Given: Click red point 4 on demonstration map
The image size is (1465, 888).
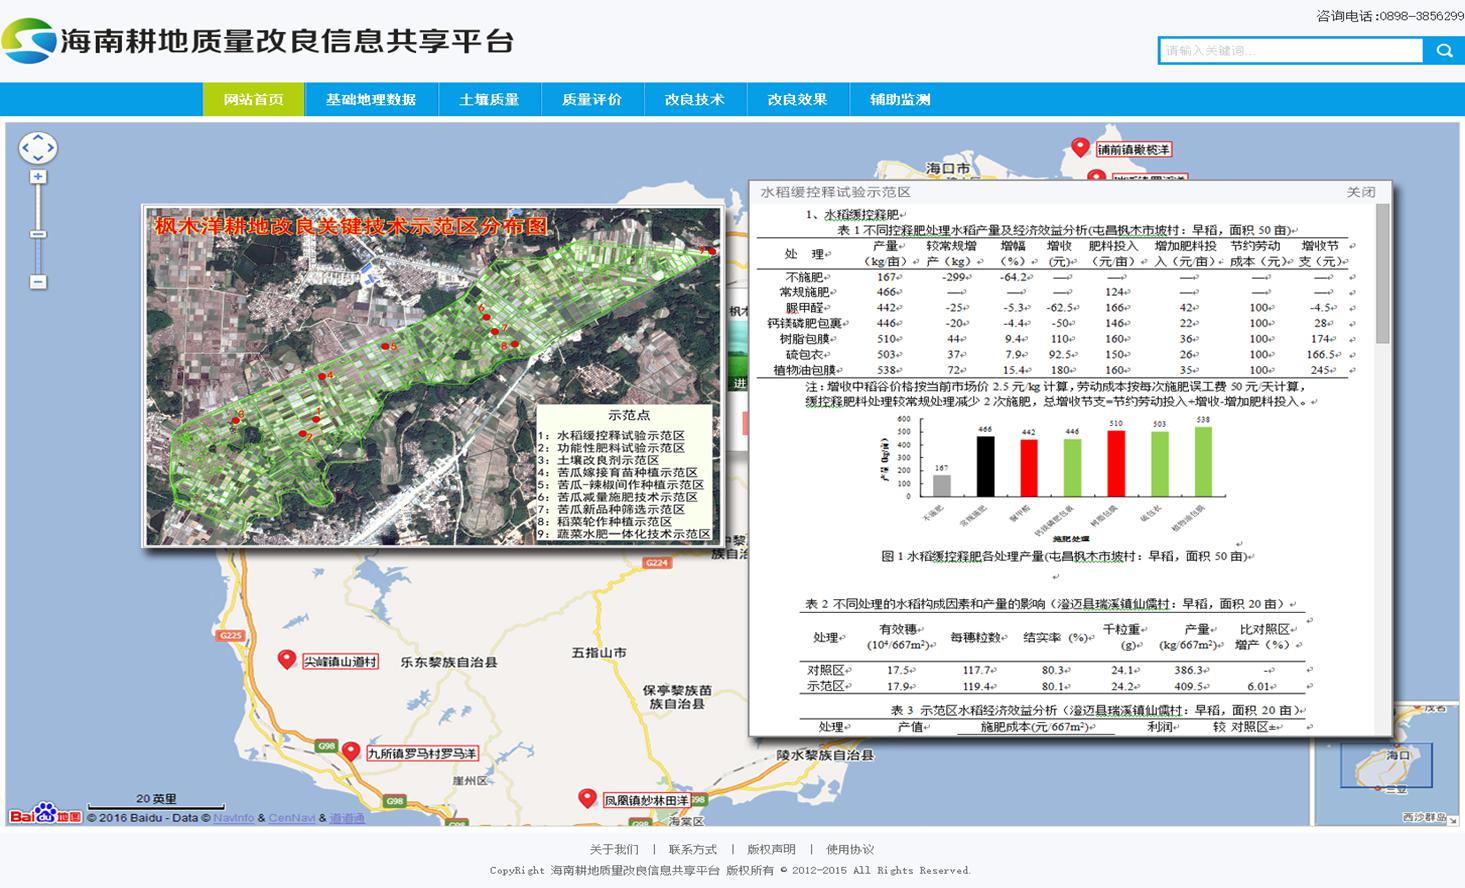Looking at the screenshot, I should 321,377.
